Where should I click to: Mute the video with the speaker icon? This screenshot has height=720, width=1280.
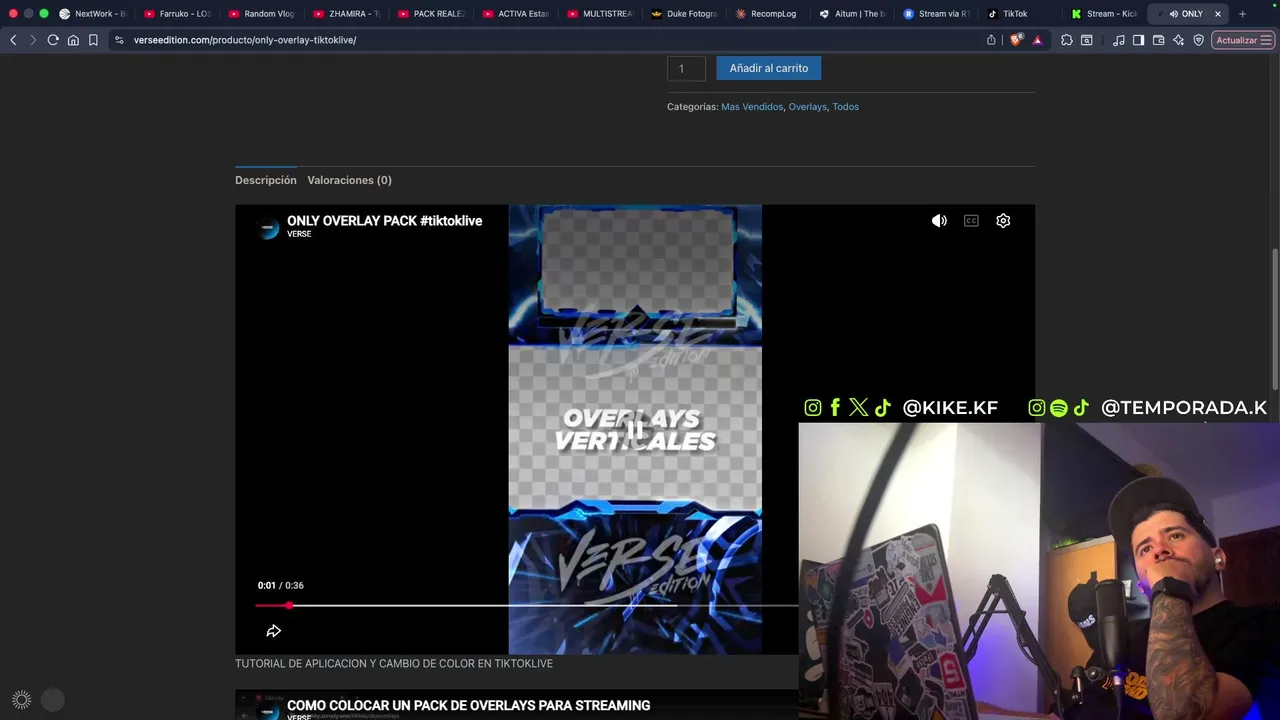(x=939, y=221)
